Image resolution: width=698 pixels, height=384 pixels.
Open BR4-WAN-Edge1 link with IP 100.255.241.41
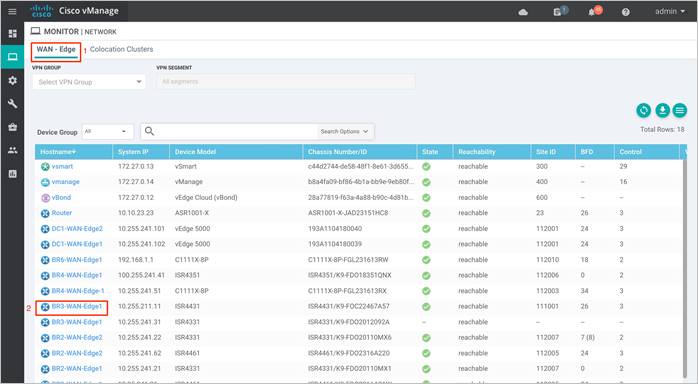[77, 275]
